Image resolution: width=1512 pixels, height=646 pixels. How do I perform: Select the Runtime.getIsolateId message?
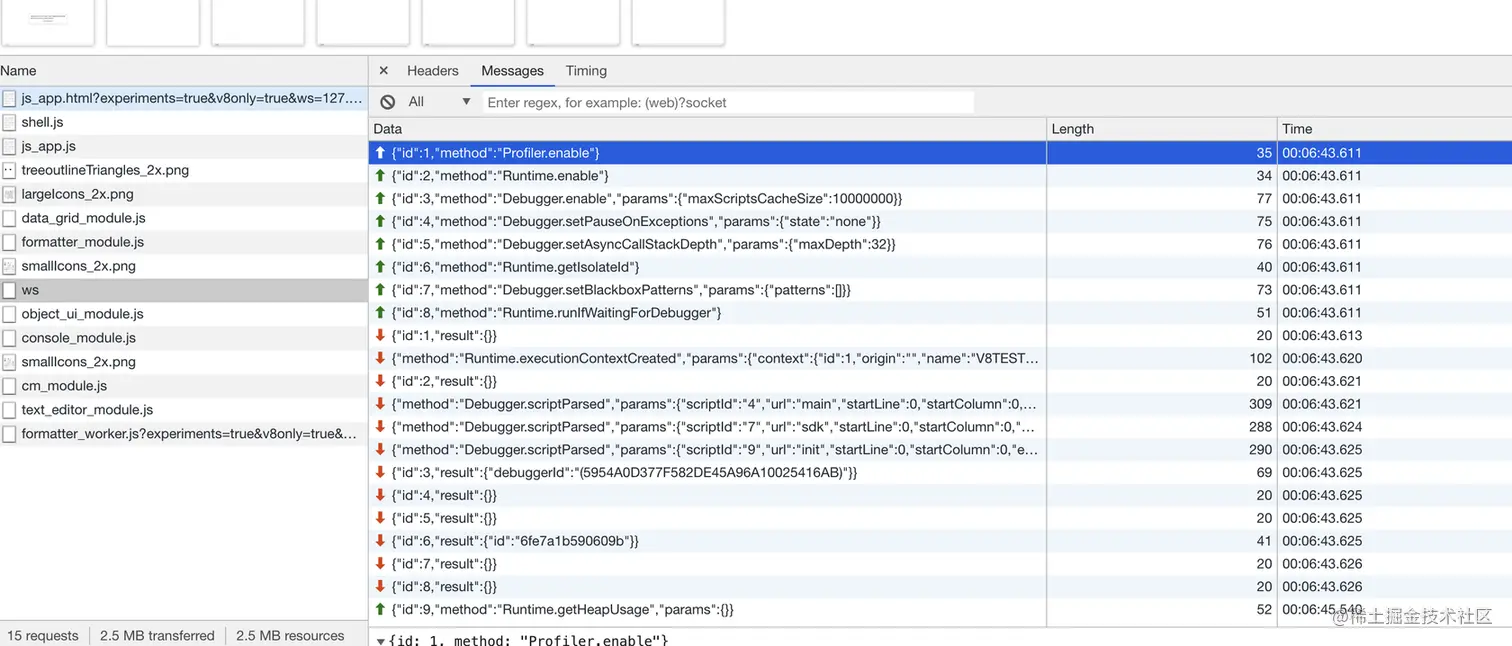click(x=940, y=267)
